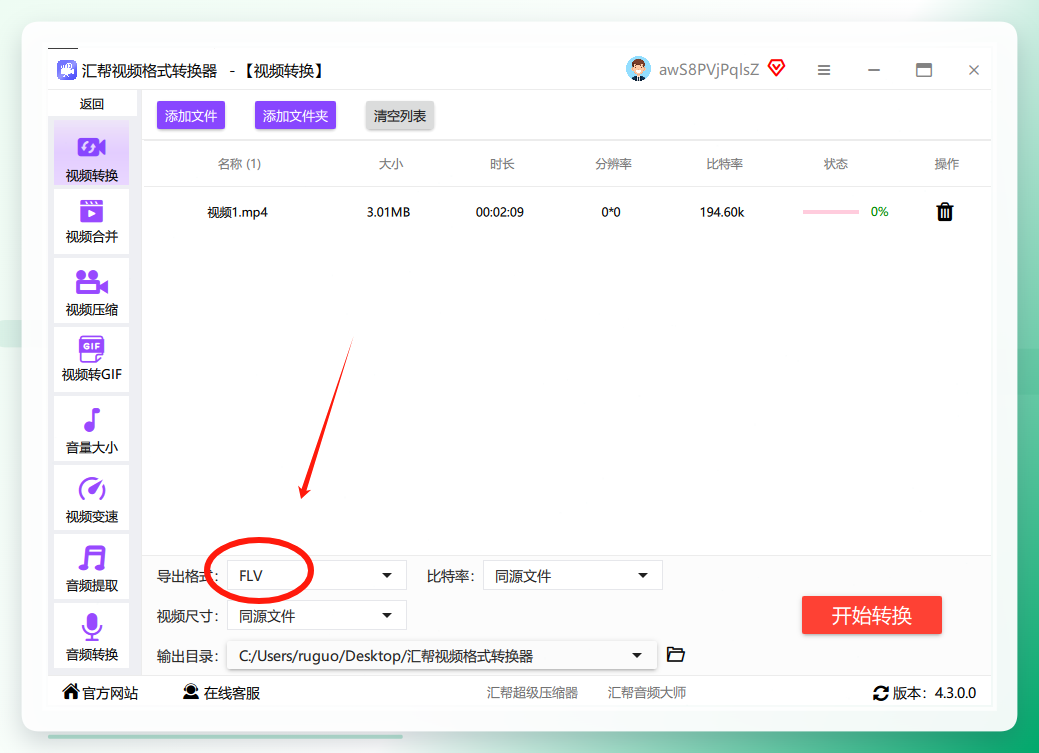Screen dimensions: 1039x753
Task: Click the 添加文件夹 button
Action: (296, 115)
